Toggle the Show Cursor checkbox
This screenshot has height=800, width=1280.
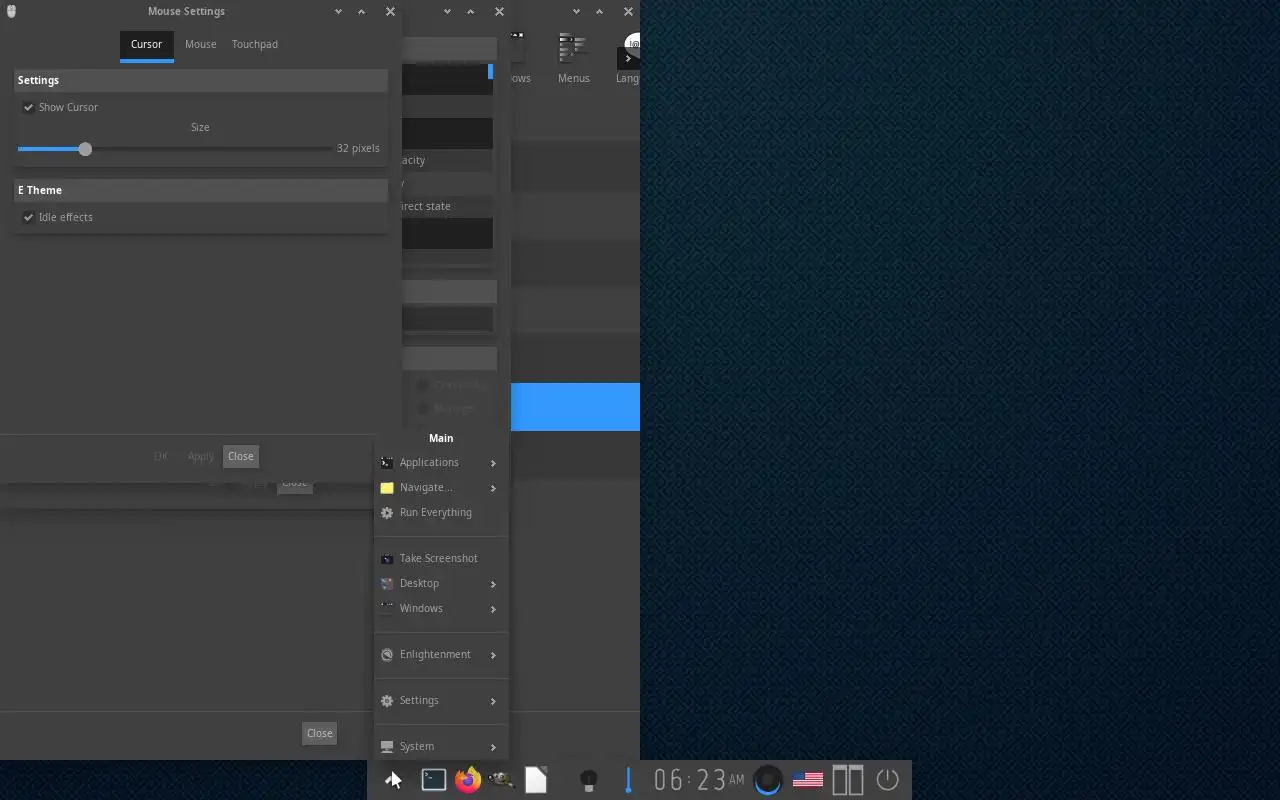pos(29,107)
